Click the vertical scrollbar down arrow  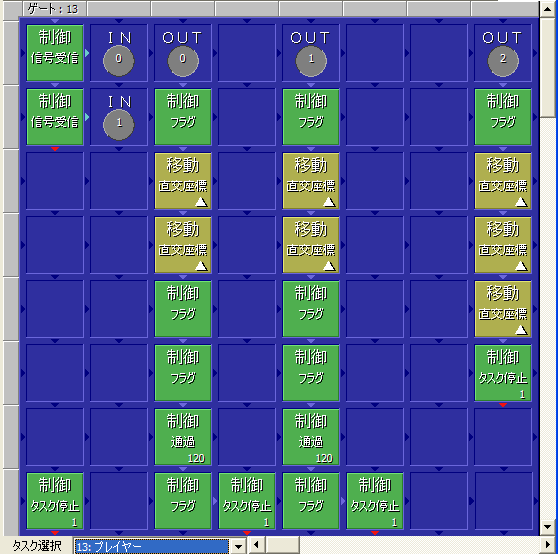coord(548,527)
